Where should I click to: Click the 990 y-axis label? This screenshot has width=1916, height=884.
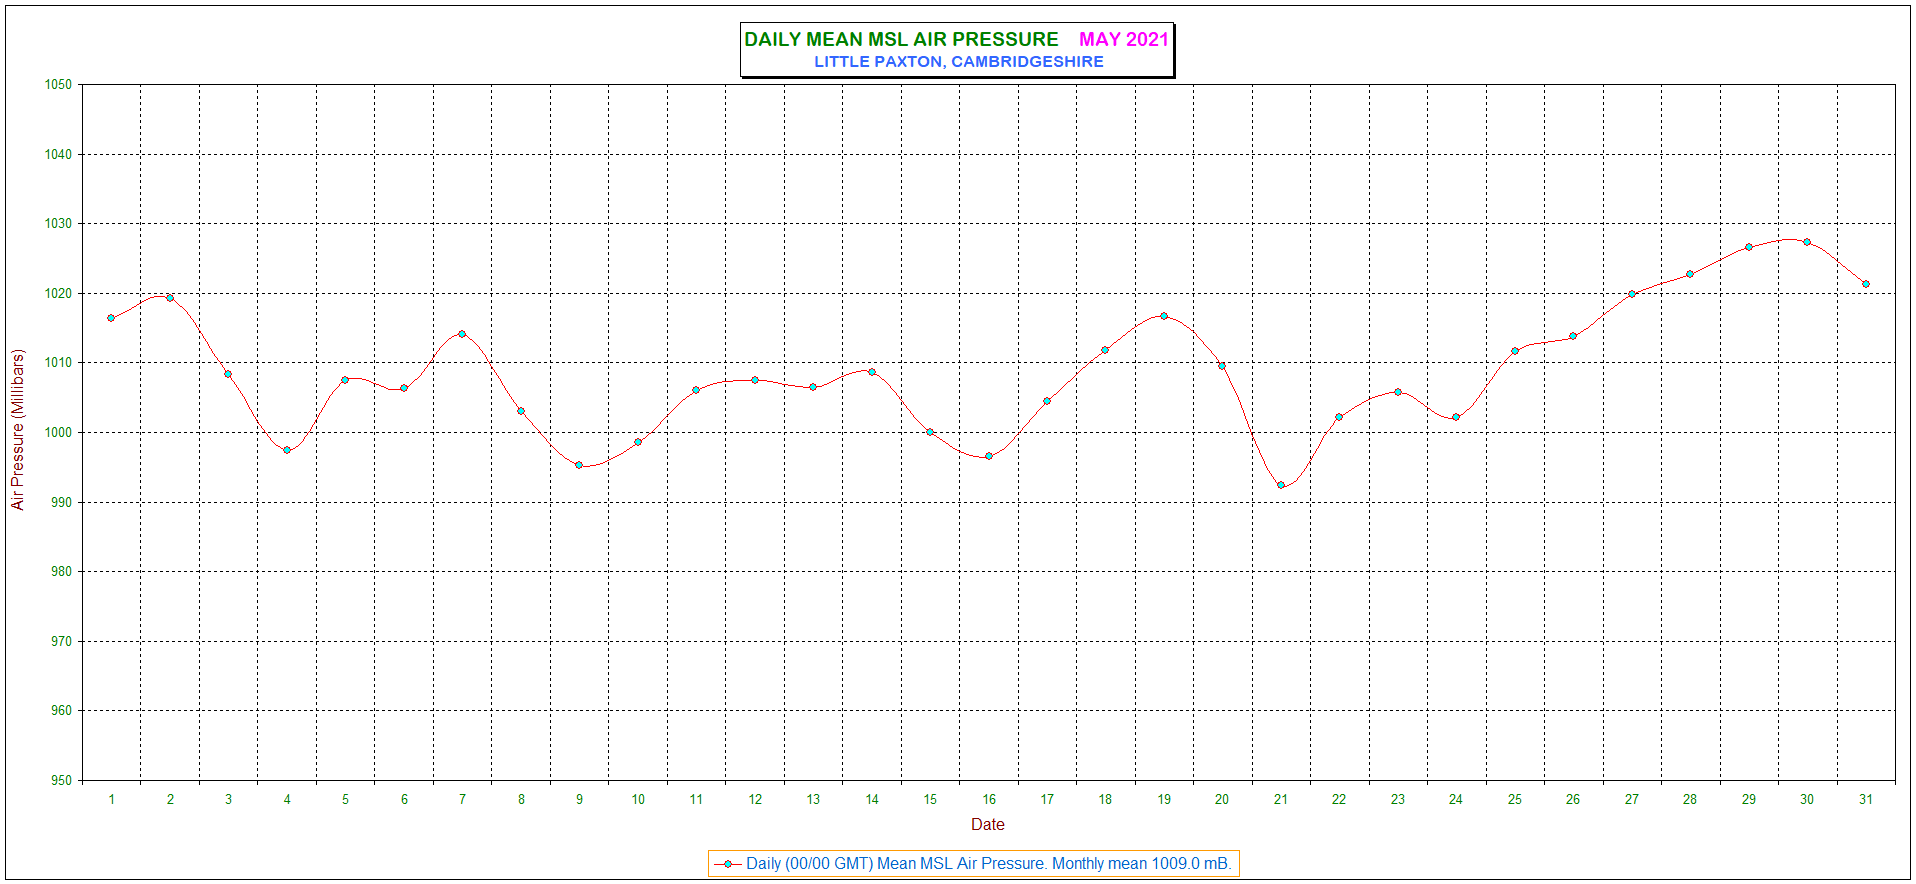point(62,503)
